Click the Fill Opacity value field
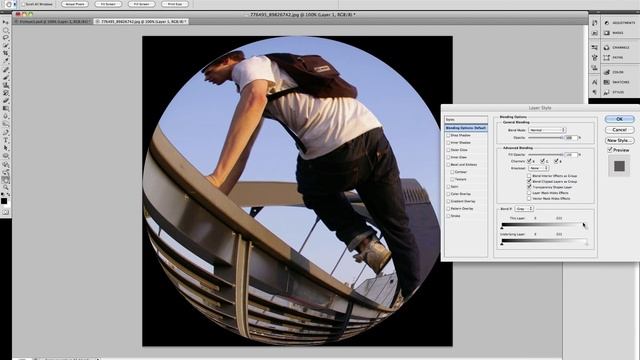The height and width of the screenshot is (360, 640). pyautogui.click(x=571, y=155)
